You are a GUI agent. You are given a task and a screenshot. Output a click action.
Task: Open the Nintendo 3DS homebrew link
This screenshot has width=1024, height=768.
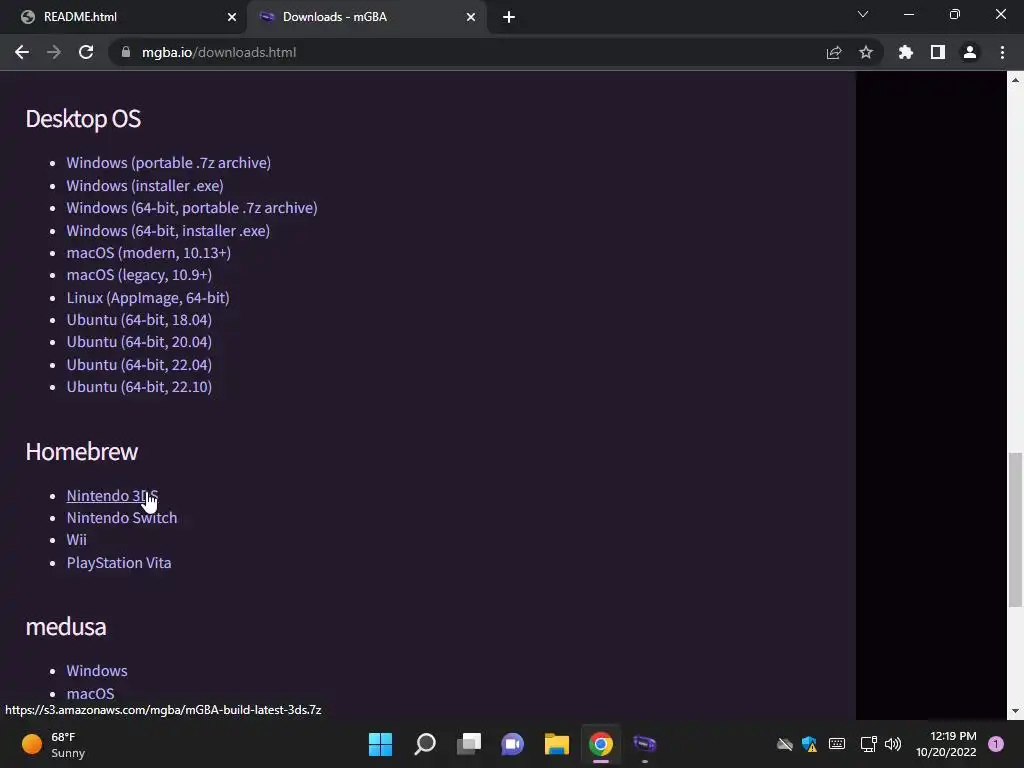(x=112, y=496)
